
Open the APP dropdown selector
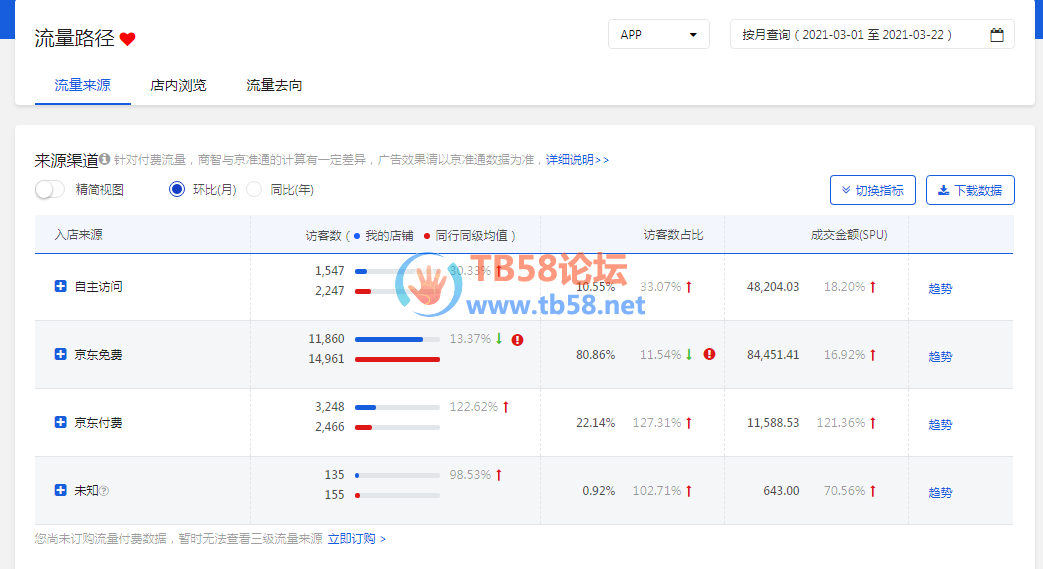[x=658, y=35]
